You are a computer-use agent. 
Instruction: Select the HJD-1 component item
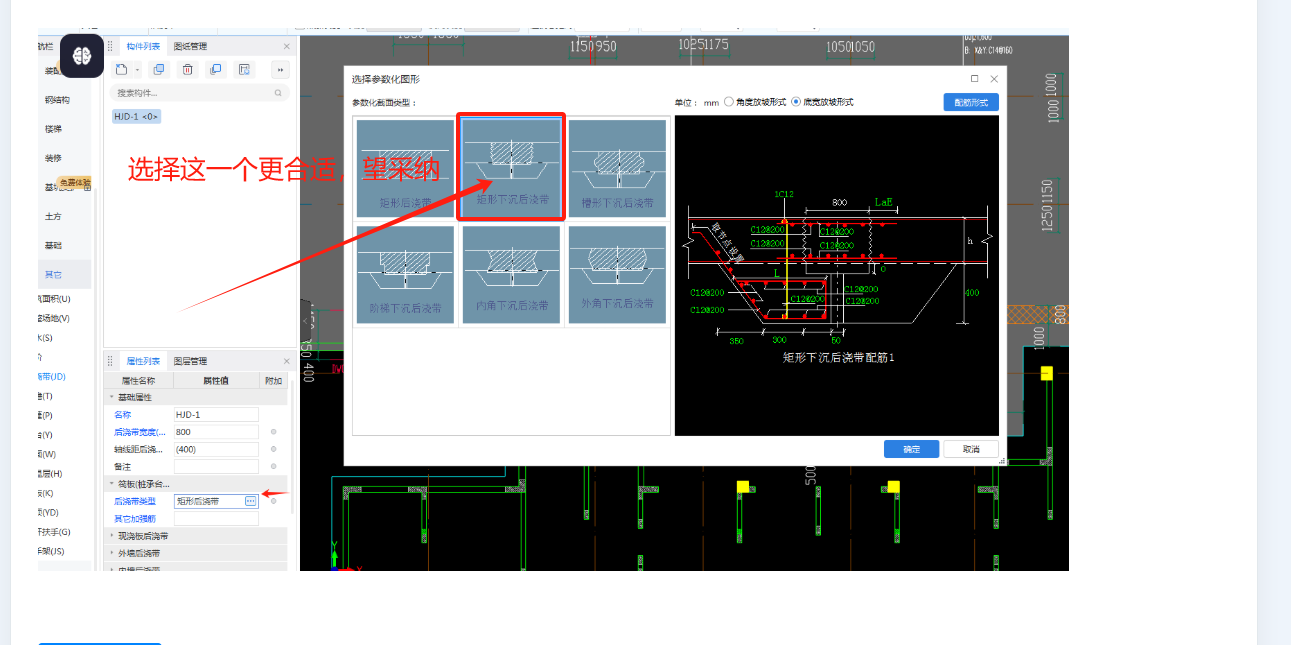coord(136,116)
